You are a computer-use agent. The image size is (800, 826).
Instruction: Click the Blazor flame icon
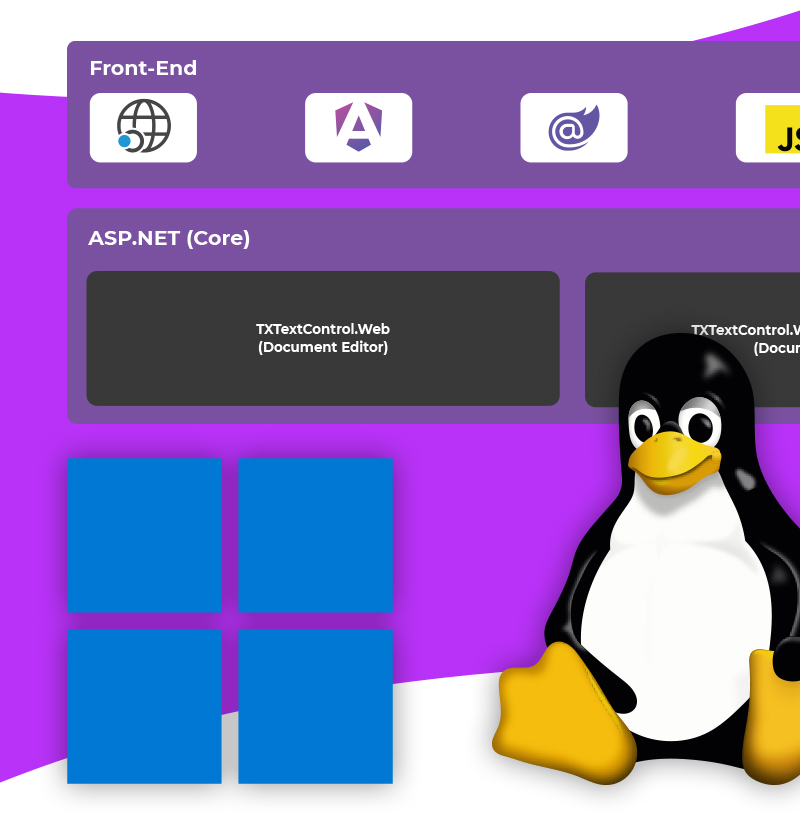[573, 127]
